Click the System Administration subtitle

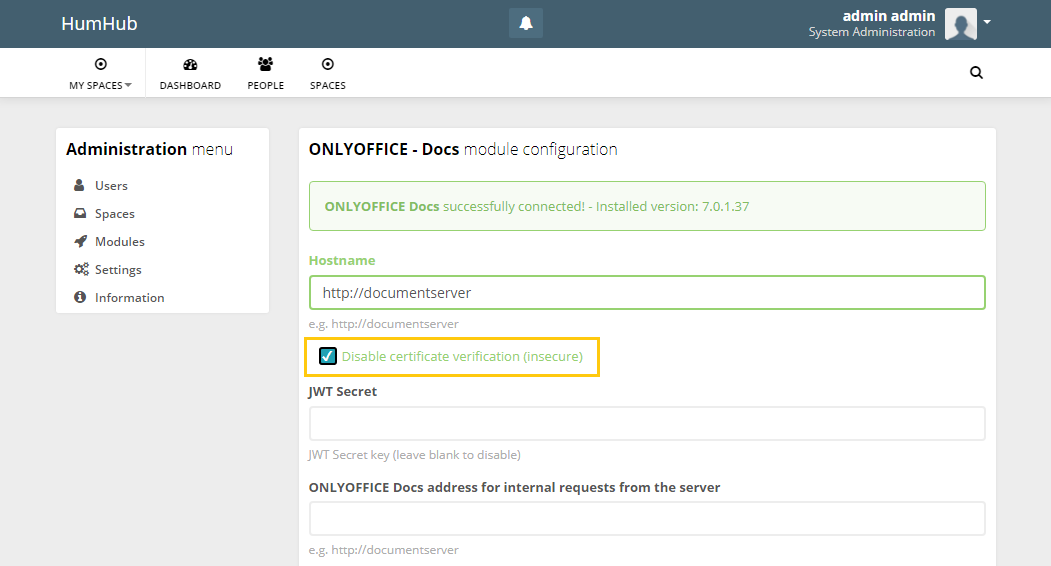click(x=871, y=32)
